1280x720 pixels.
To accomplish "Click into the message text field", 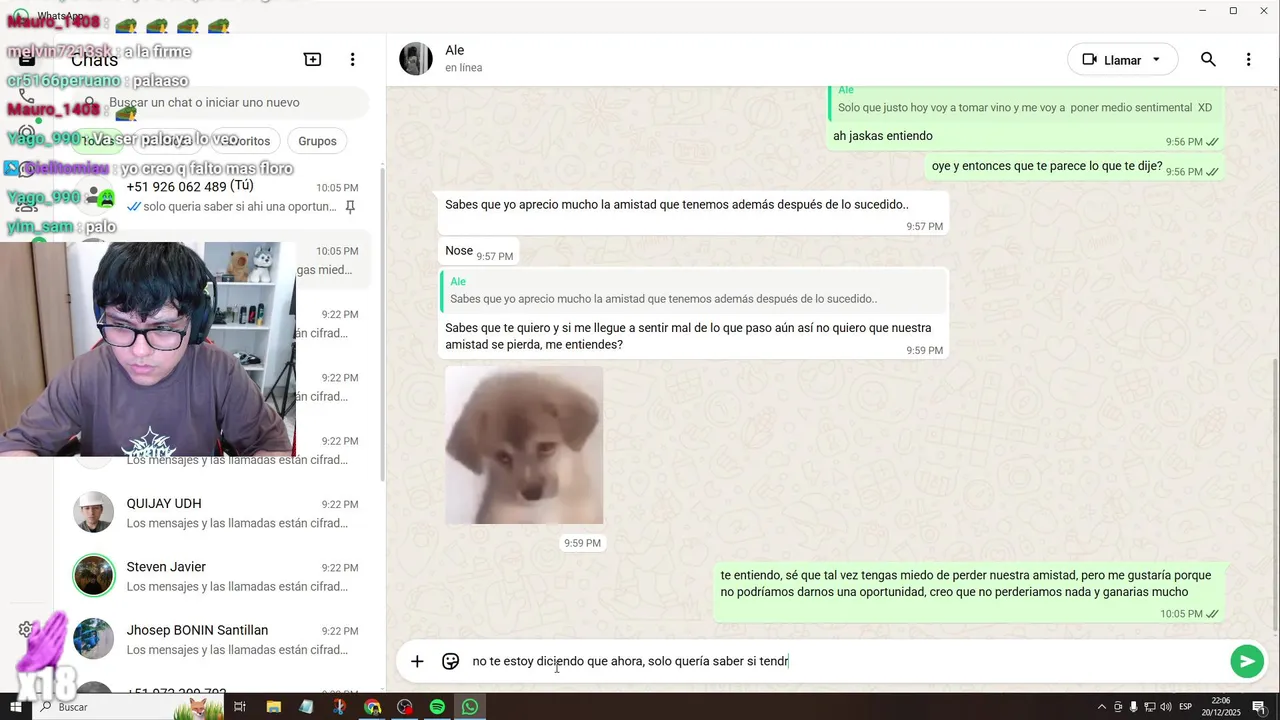I will [x=845, y=661].
